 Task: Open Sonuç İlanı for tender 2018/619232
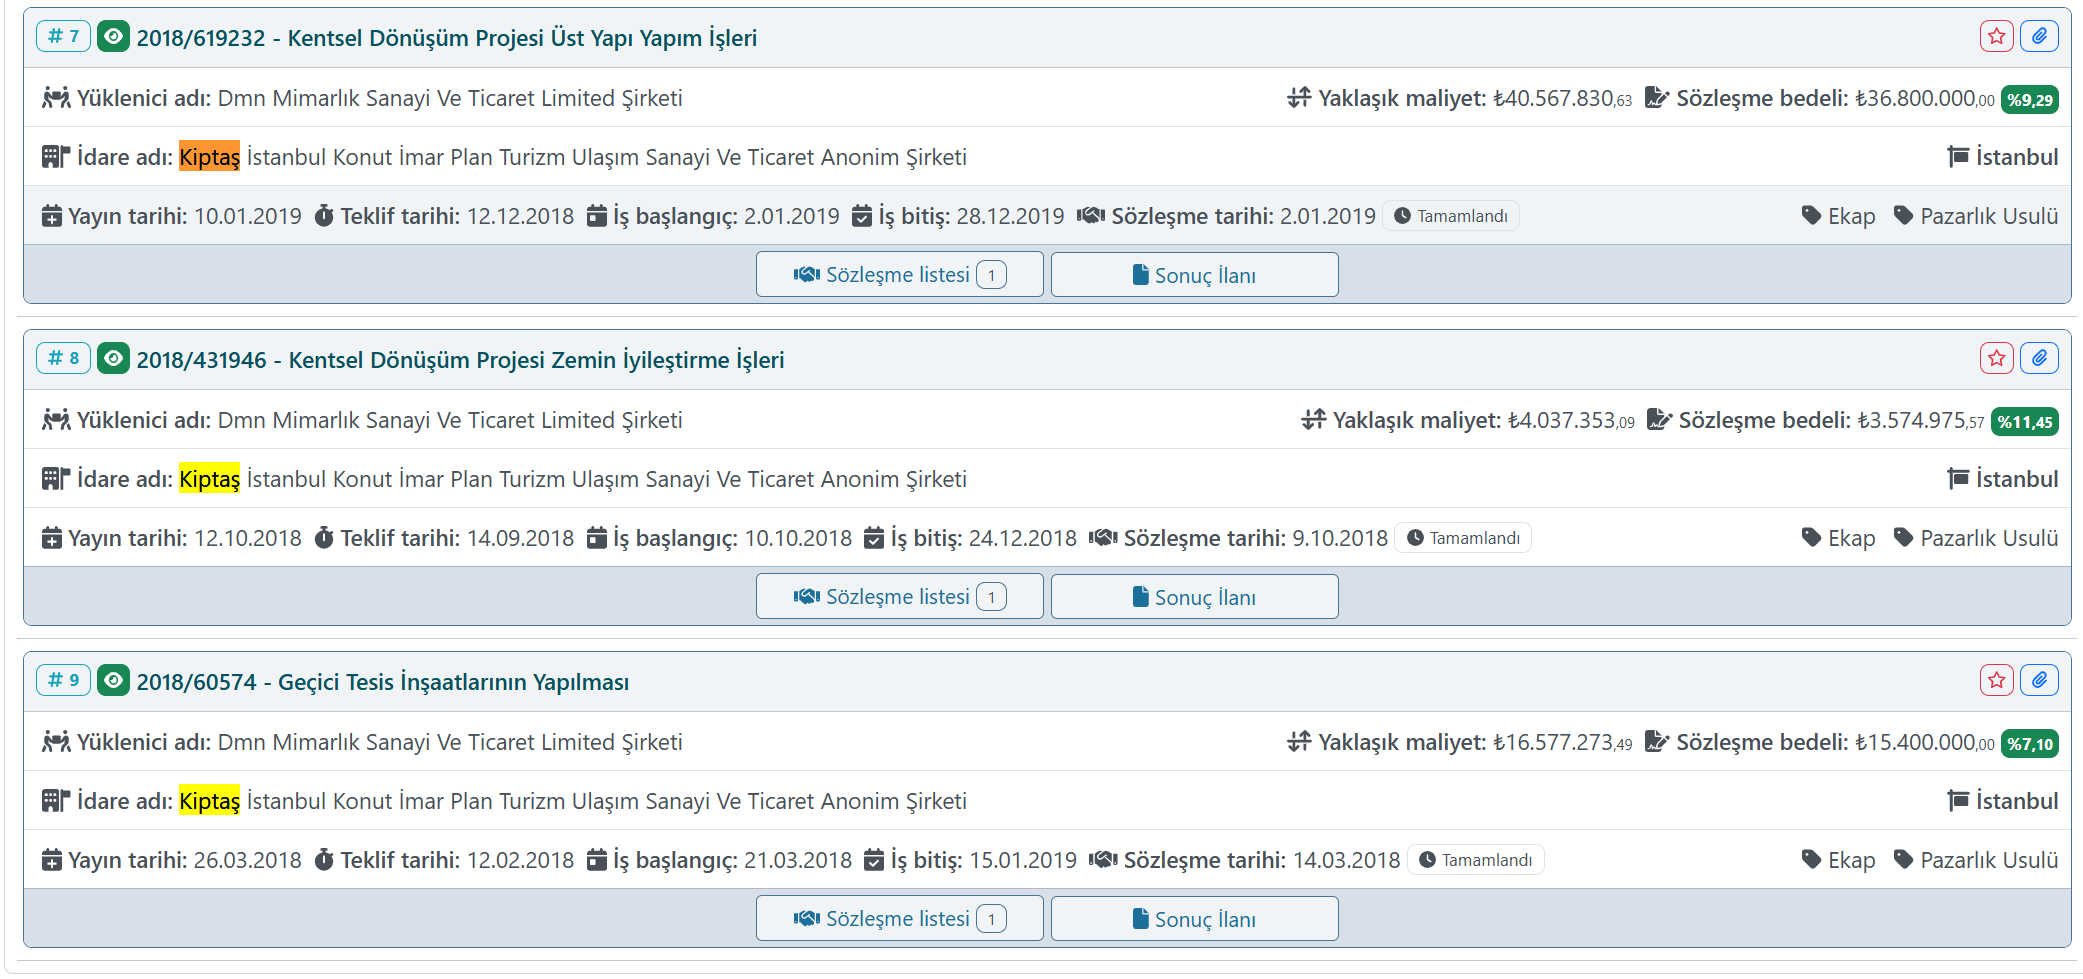tap(1194, 275)
